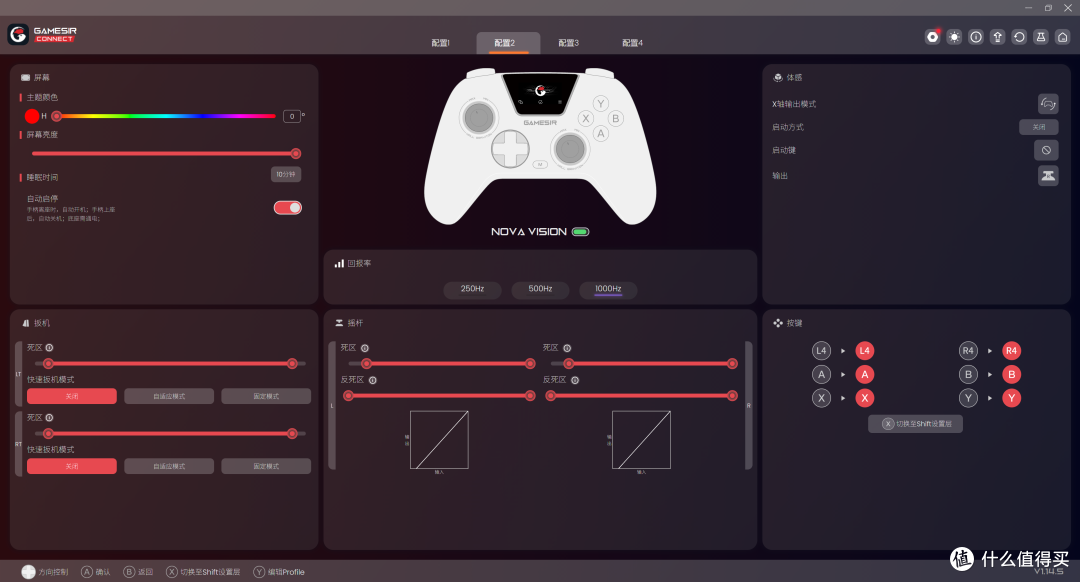Viewport: 1080px width, 582px height.
Task: Click the white Nova Vision controller image
Action: [x=540, y=146]
